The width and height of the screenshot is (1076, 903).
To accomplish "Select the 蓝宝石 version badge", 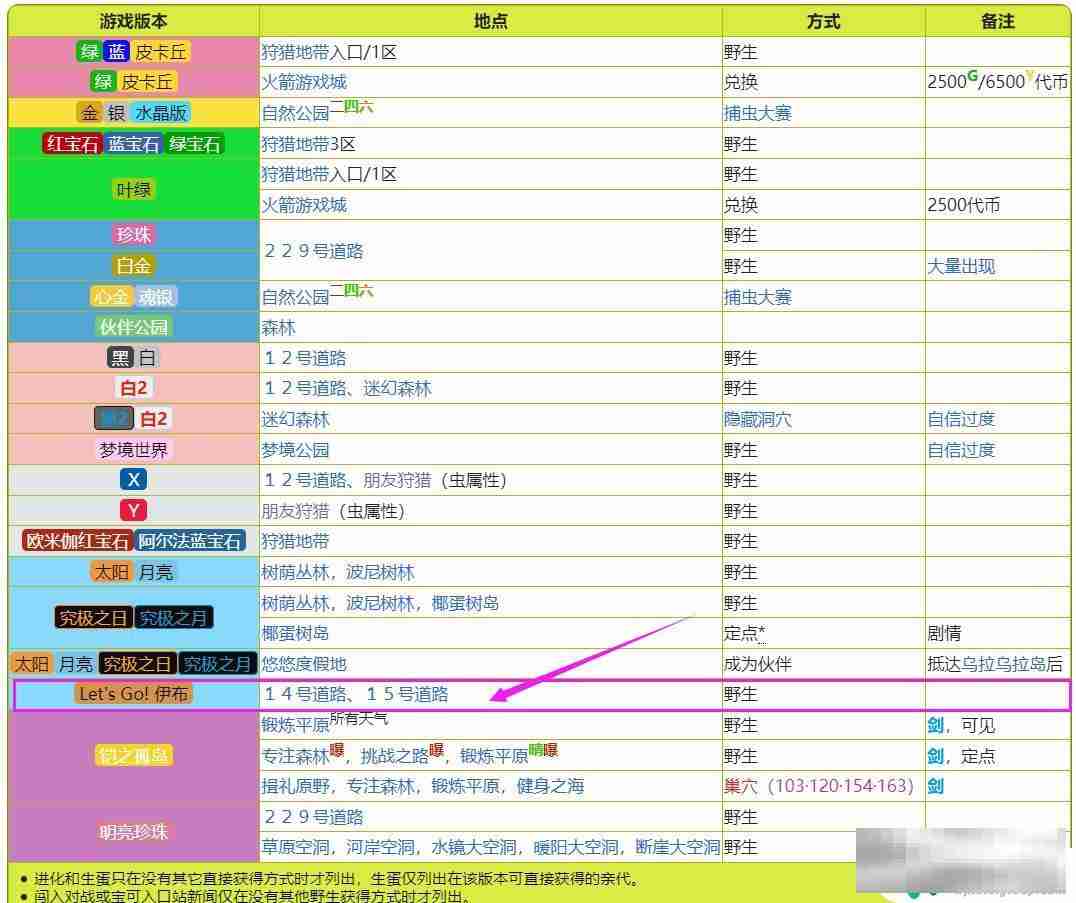I will point(134,143).
